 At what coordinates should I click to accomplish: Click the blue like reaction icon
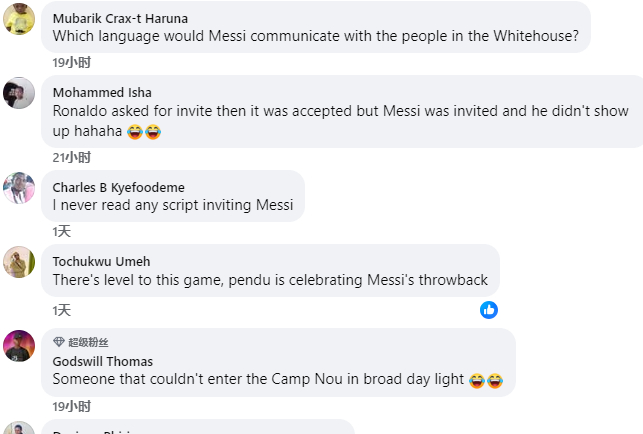(489, 310)
